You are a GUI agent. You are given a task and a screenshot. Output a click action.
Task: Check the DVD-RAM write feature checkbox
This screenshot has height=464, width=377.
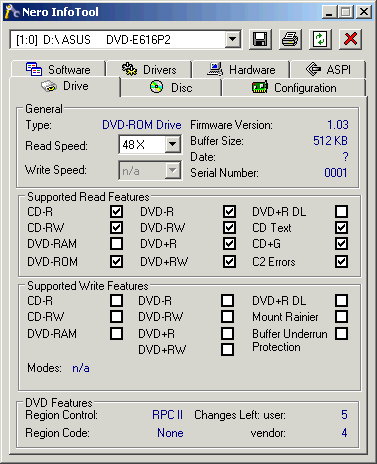click(116, 334)
